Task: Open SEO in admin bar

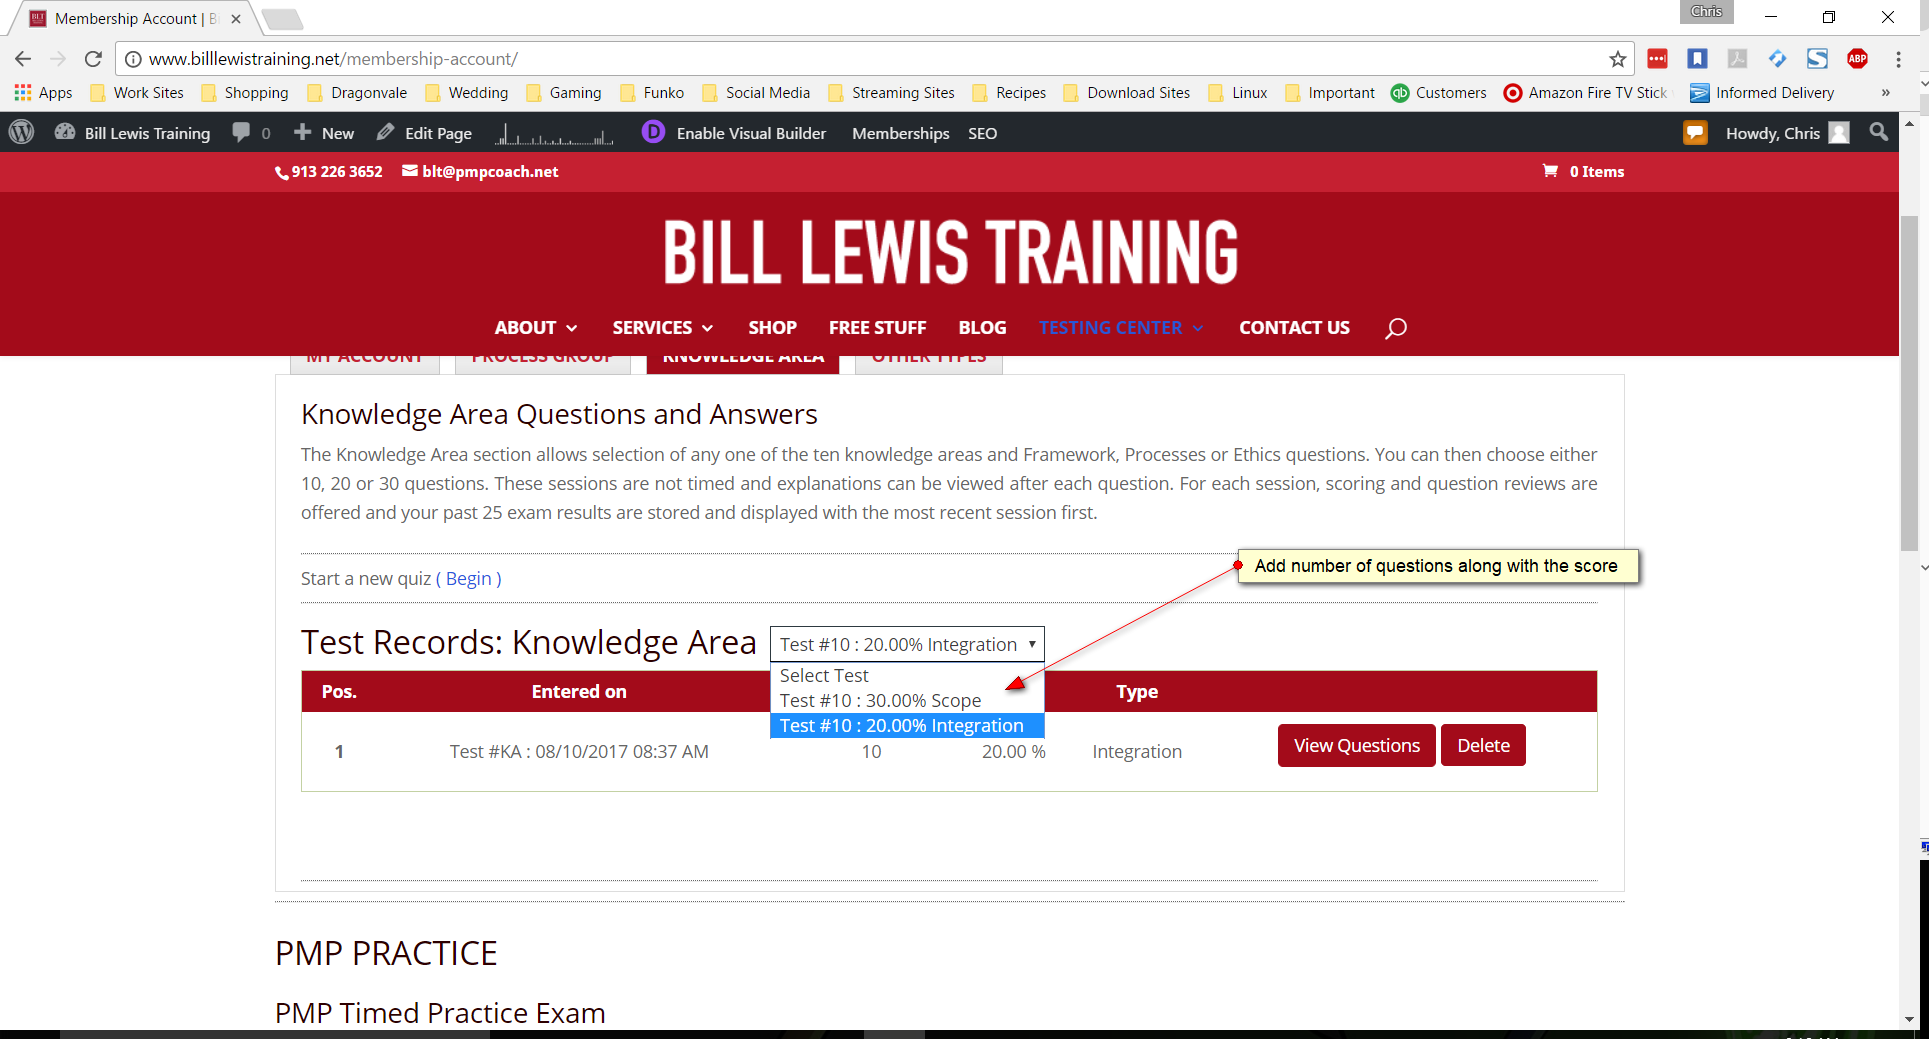Action: (982, 133)
